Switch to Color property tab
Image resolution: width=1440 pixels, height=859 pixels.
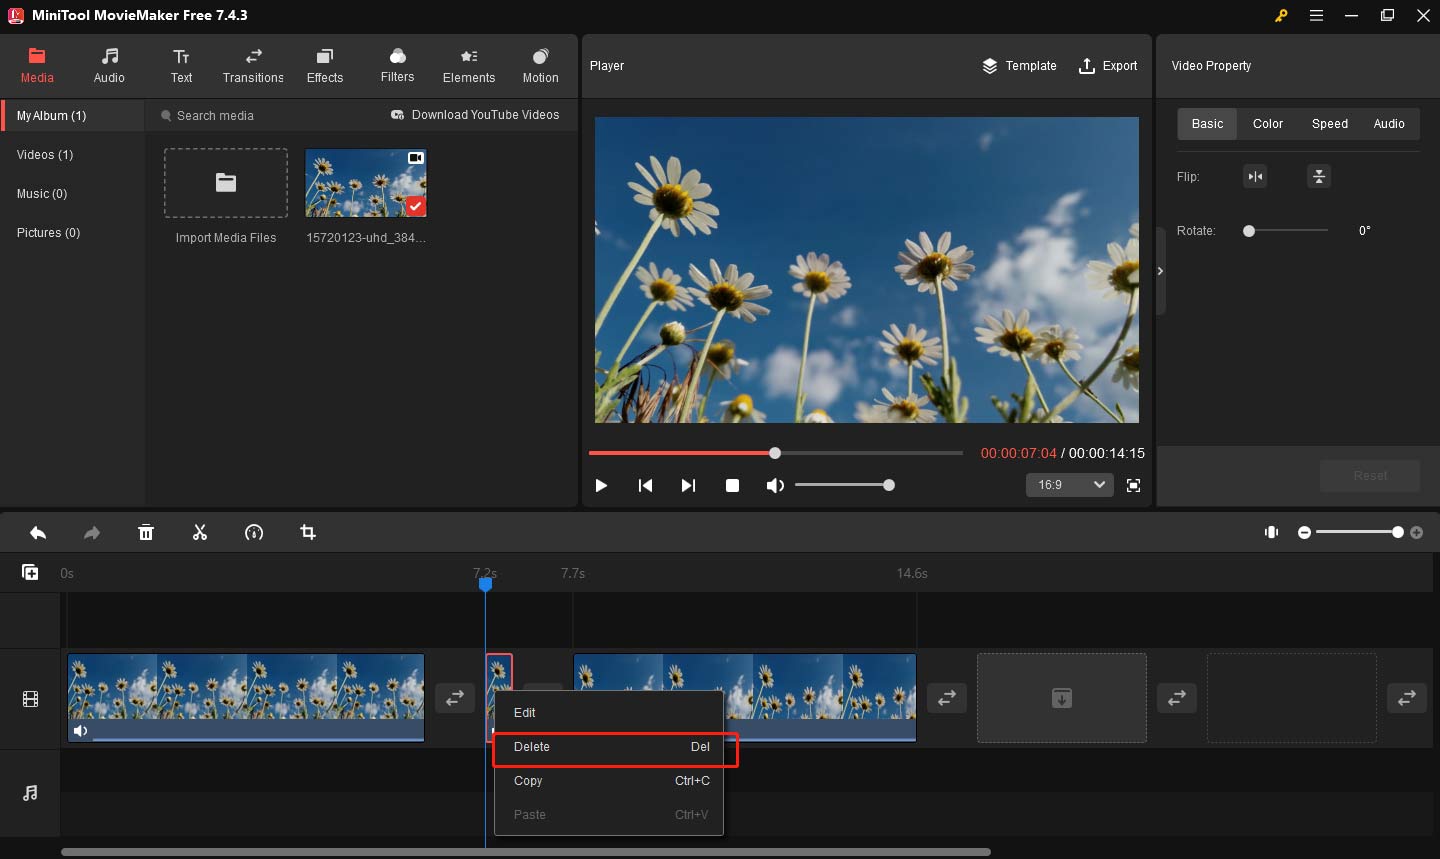(1268, 124)
